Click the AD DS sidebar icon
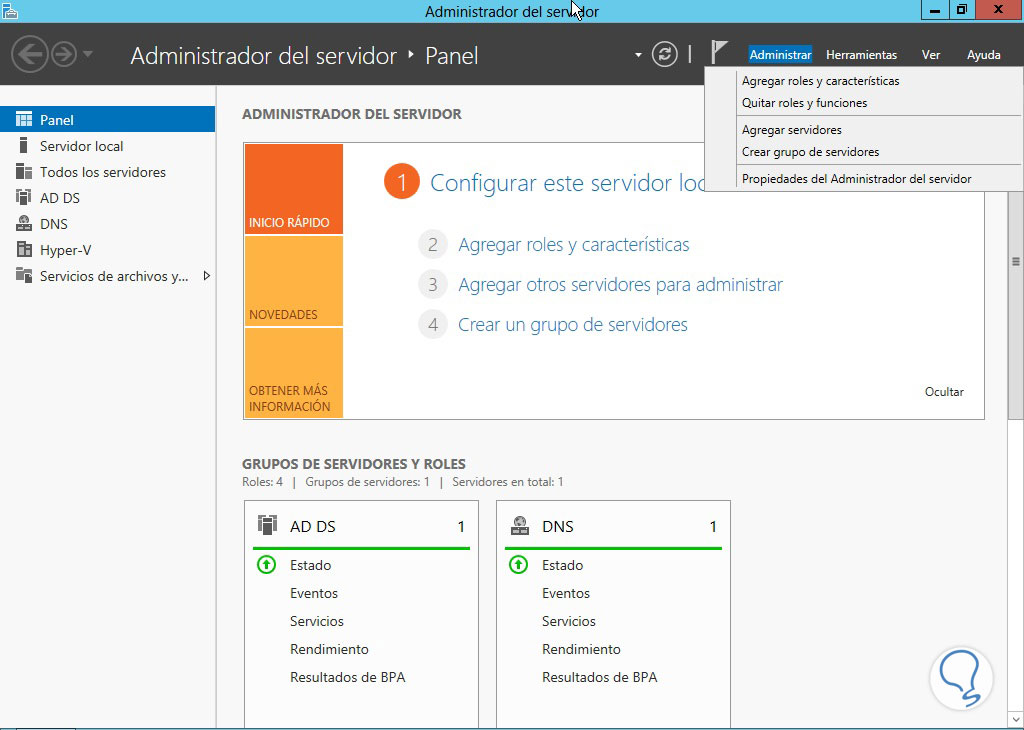 (24, 197)
